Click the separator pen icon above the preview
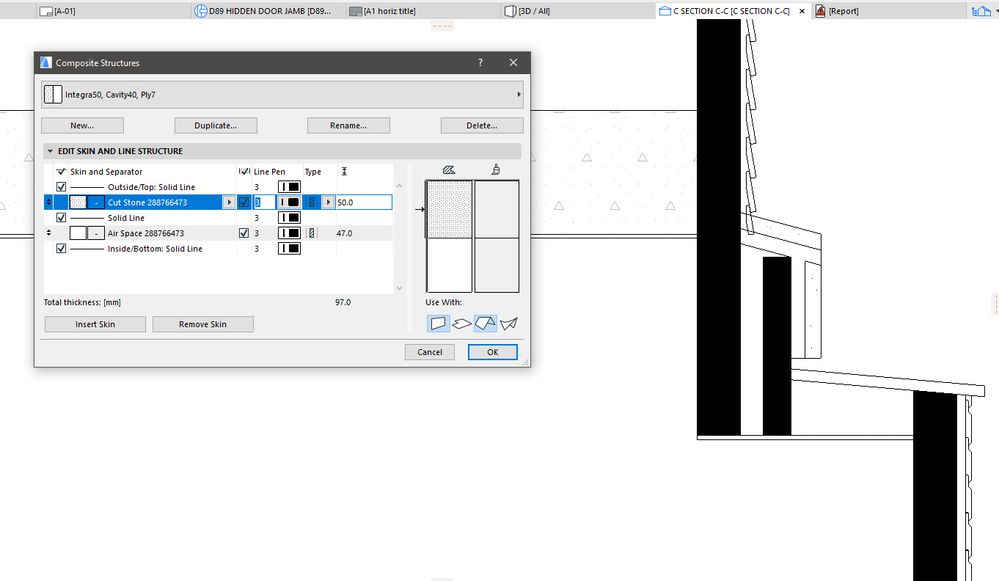The height and width of the screenshot is (581, 999). (495, 169)
